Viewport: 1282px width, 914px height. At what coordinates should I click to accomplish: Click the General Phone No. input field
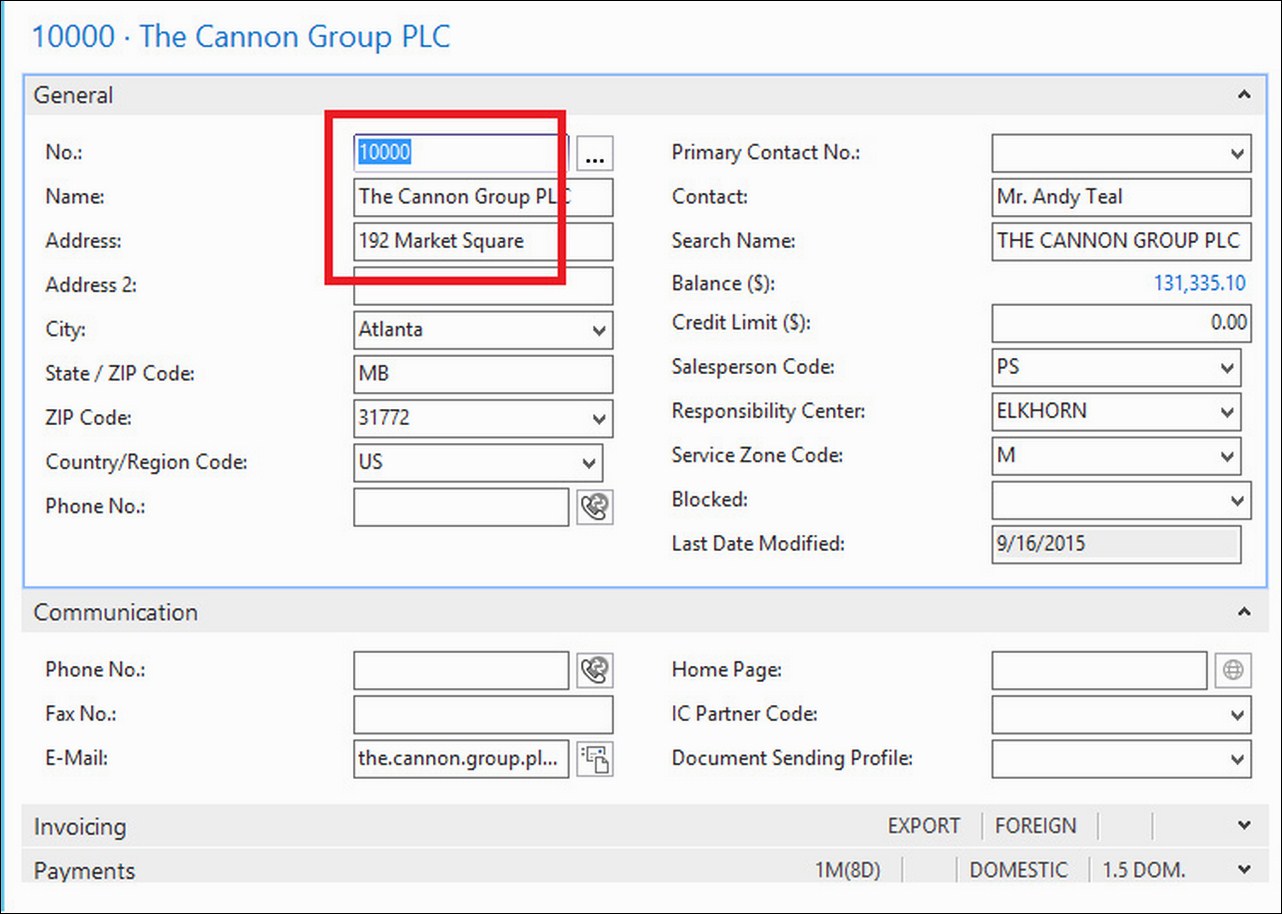461,507
